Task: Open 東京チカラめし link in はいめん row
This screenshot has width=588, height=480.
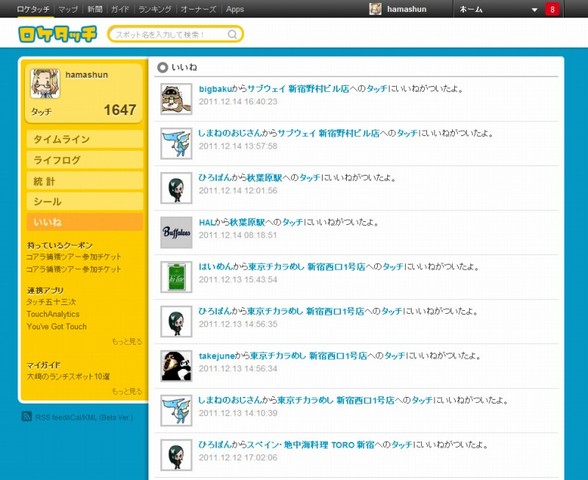Action: pos(306,267)
